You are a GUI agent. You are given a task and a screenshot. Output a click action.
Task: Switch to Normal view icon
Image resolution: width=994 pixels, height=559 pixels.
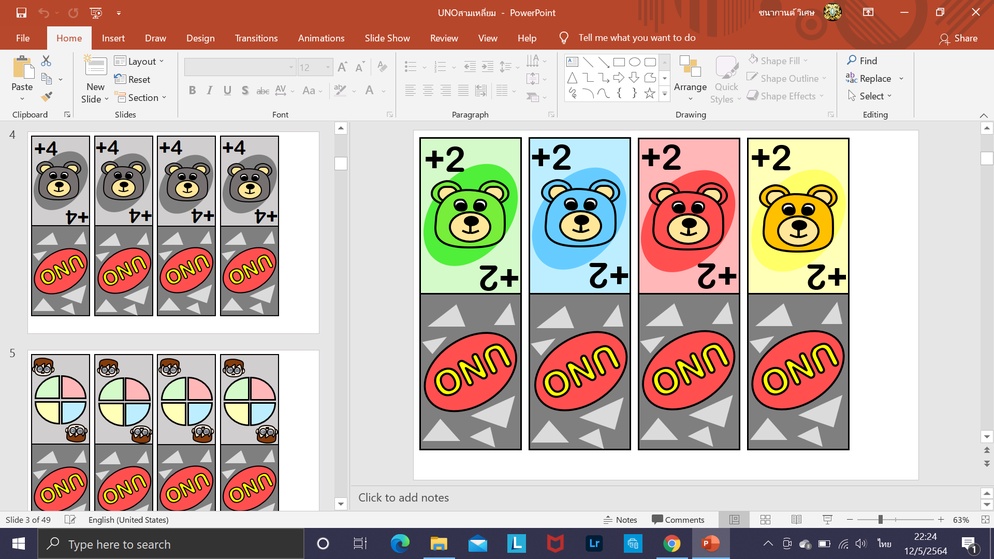point(734,520)
